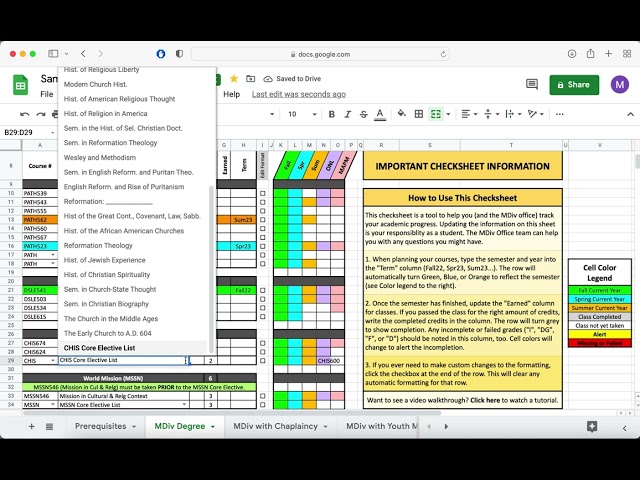
Task: Apply strikethrough formatting
Action: [x=363, y=114]
